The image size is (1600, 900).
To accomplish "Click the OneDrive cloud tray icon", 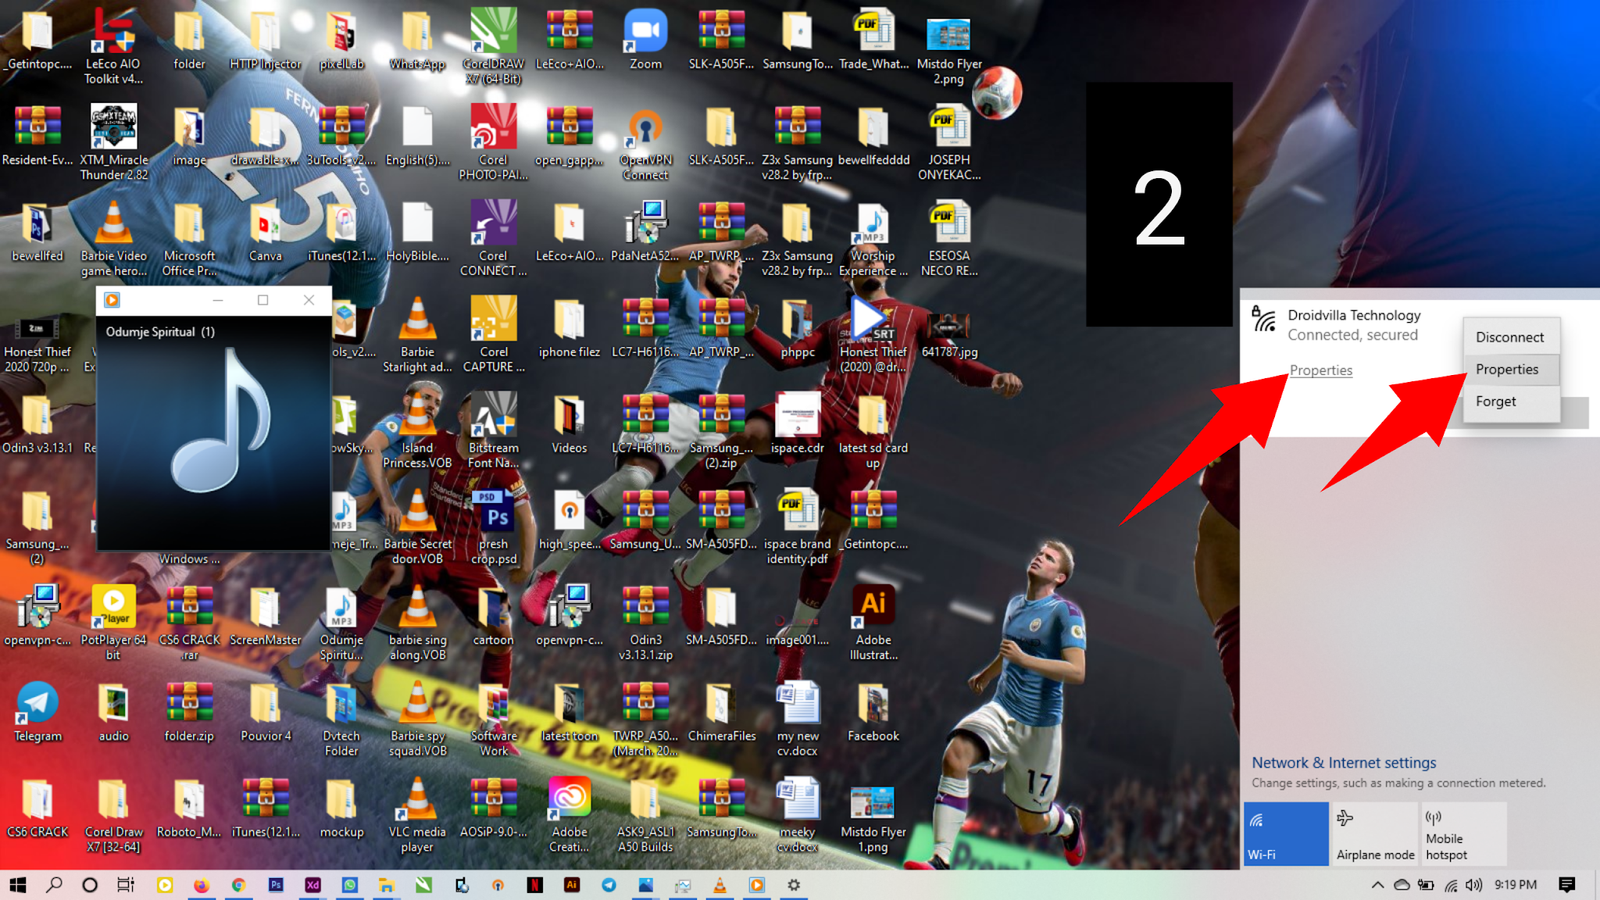I will pos(1401,885).
